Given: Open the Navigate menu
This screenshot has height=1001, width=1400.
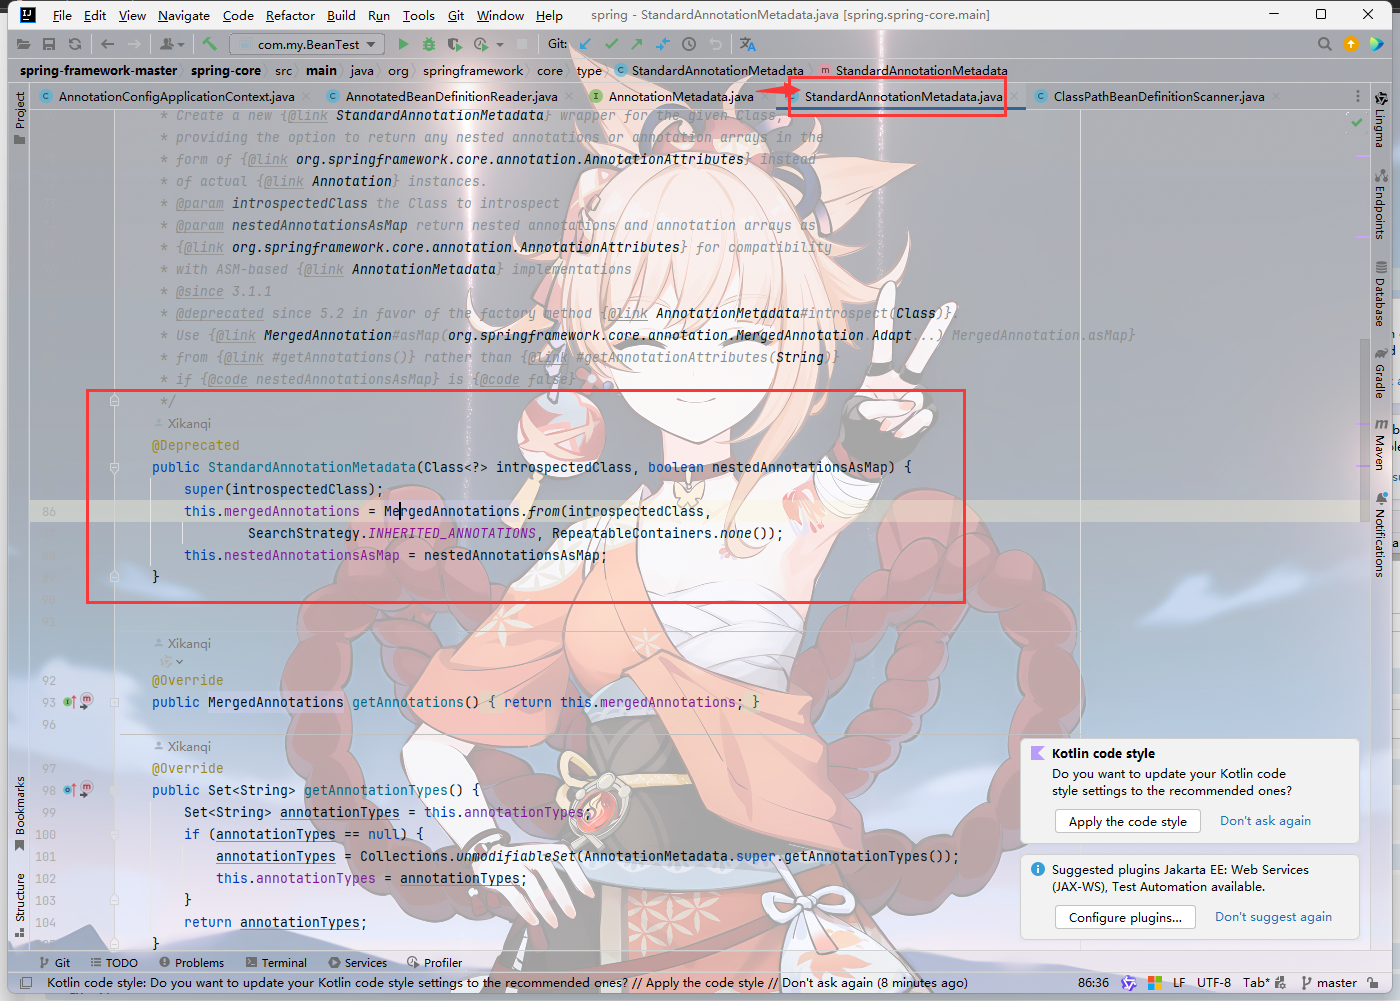Looking at the screenshot, I should pos(184,15).
